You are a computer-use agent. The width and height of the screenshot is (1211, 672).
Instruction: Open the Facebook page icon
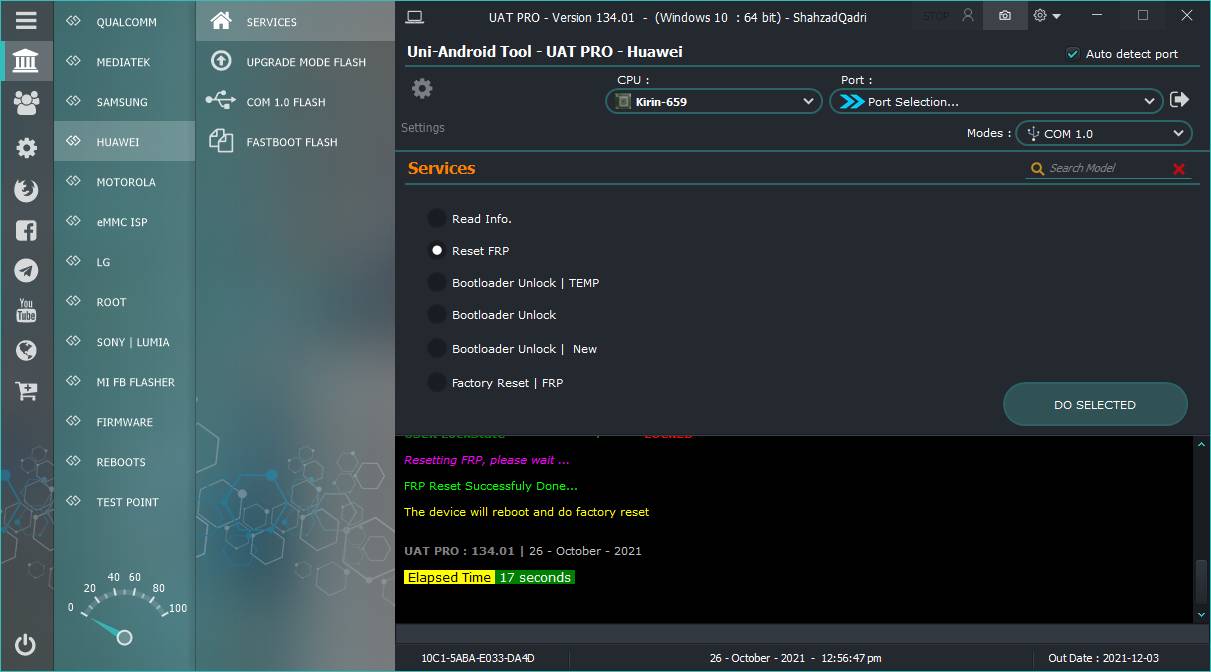26,230
